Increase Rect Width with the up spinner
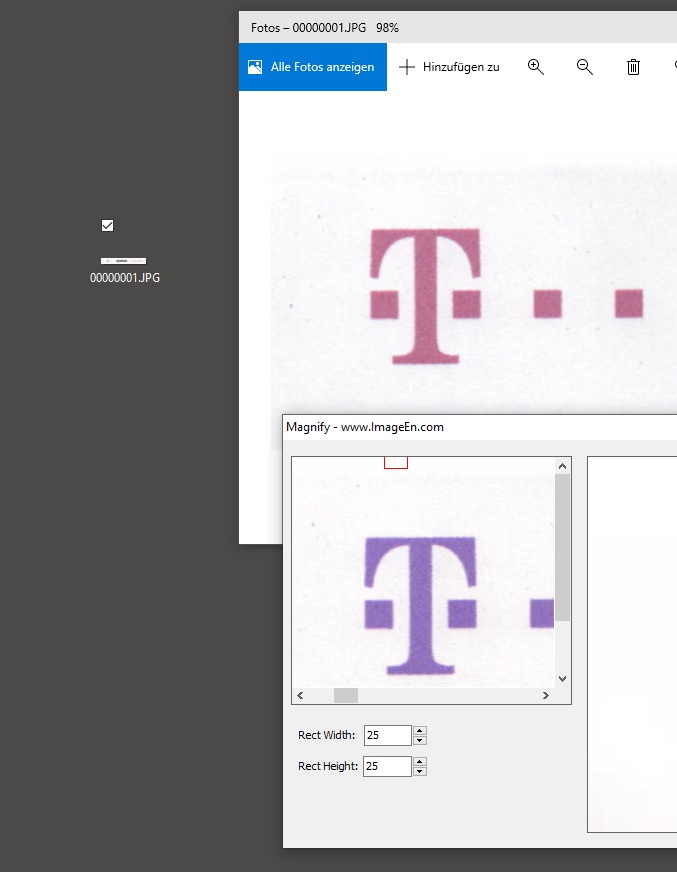The image size is (677, 872). pos(420,731)
